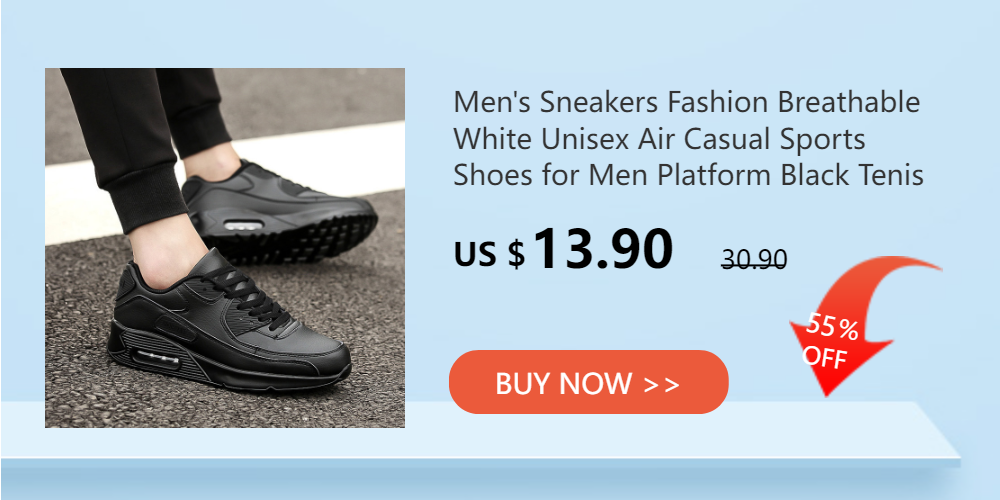Click the 'US $' currency label
This screenshot has width=1000, height=500.
489,253
